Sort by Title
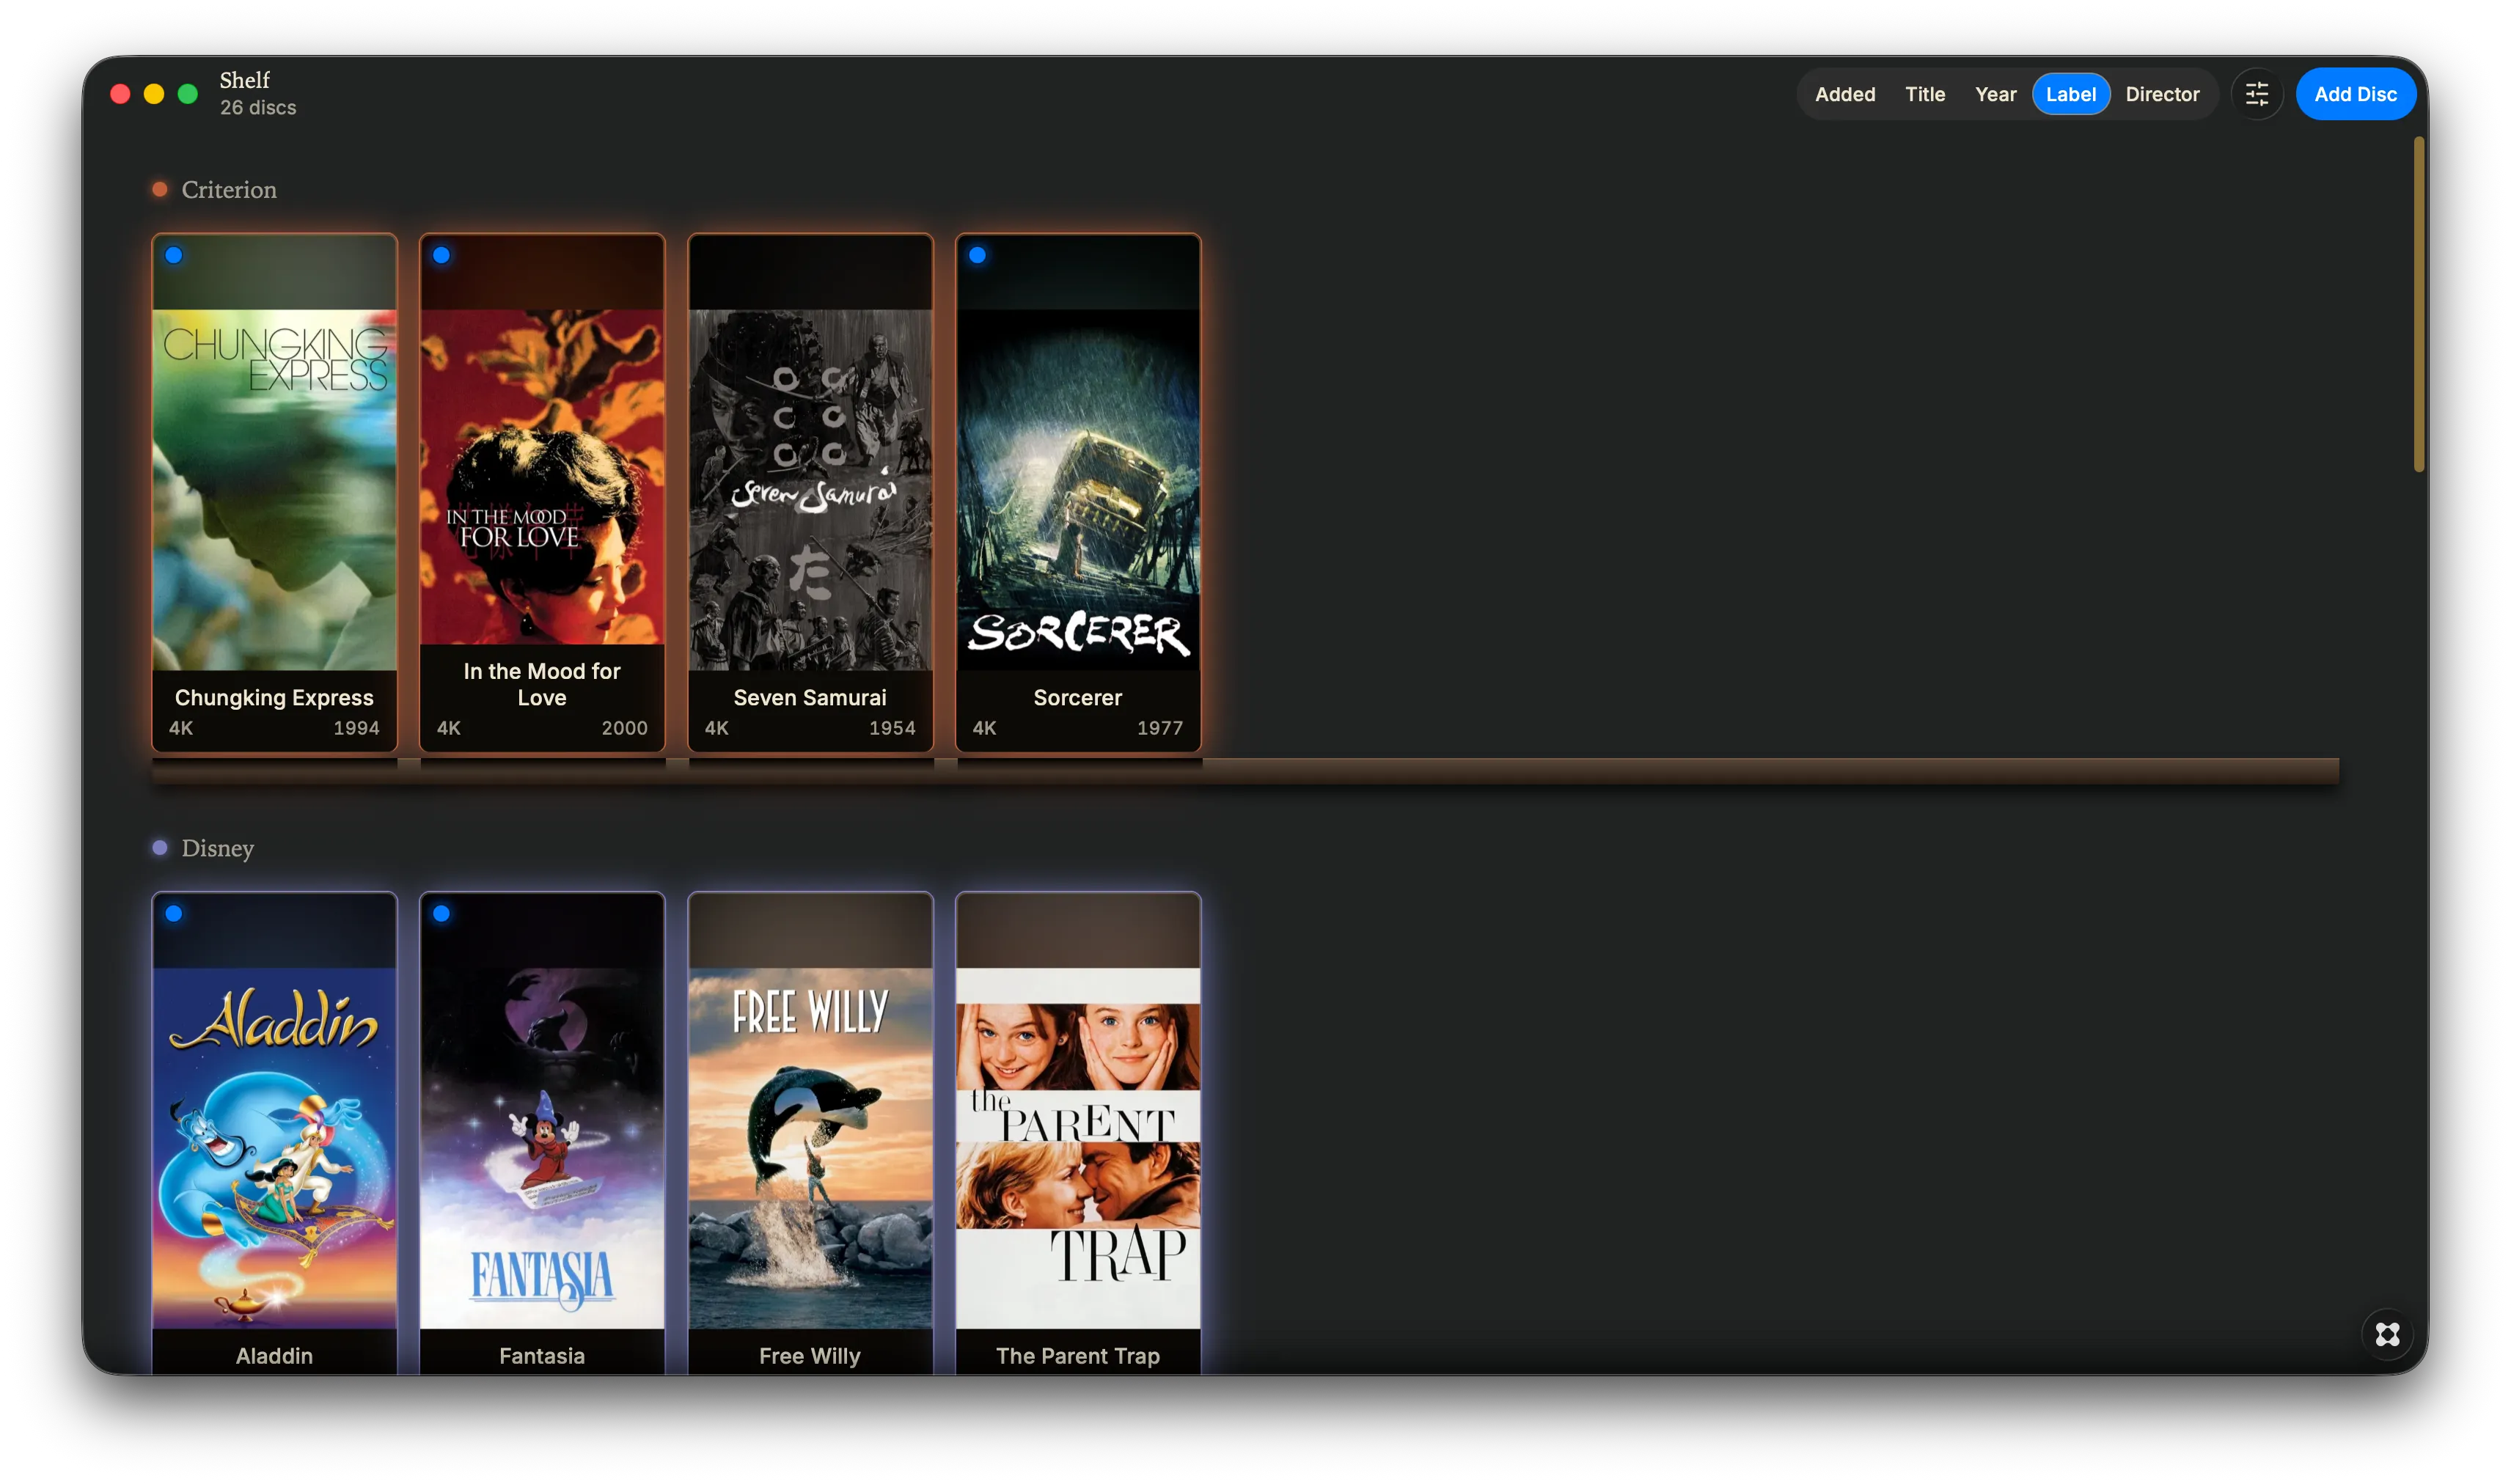 tap(1924, 94)
